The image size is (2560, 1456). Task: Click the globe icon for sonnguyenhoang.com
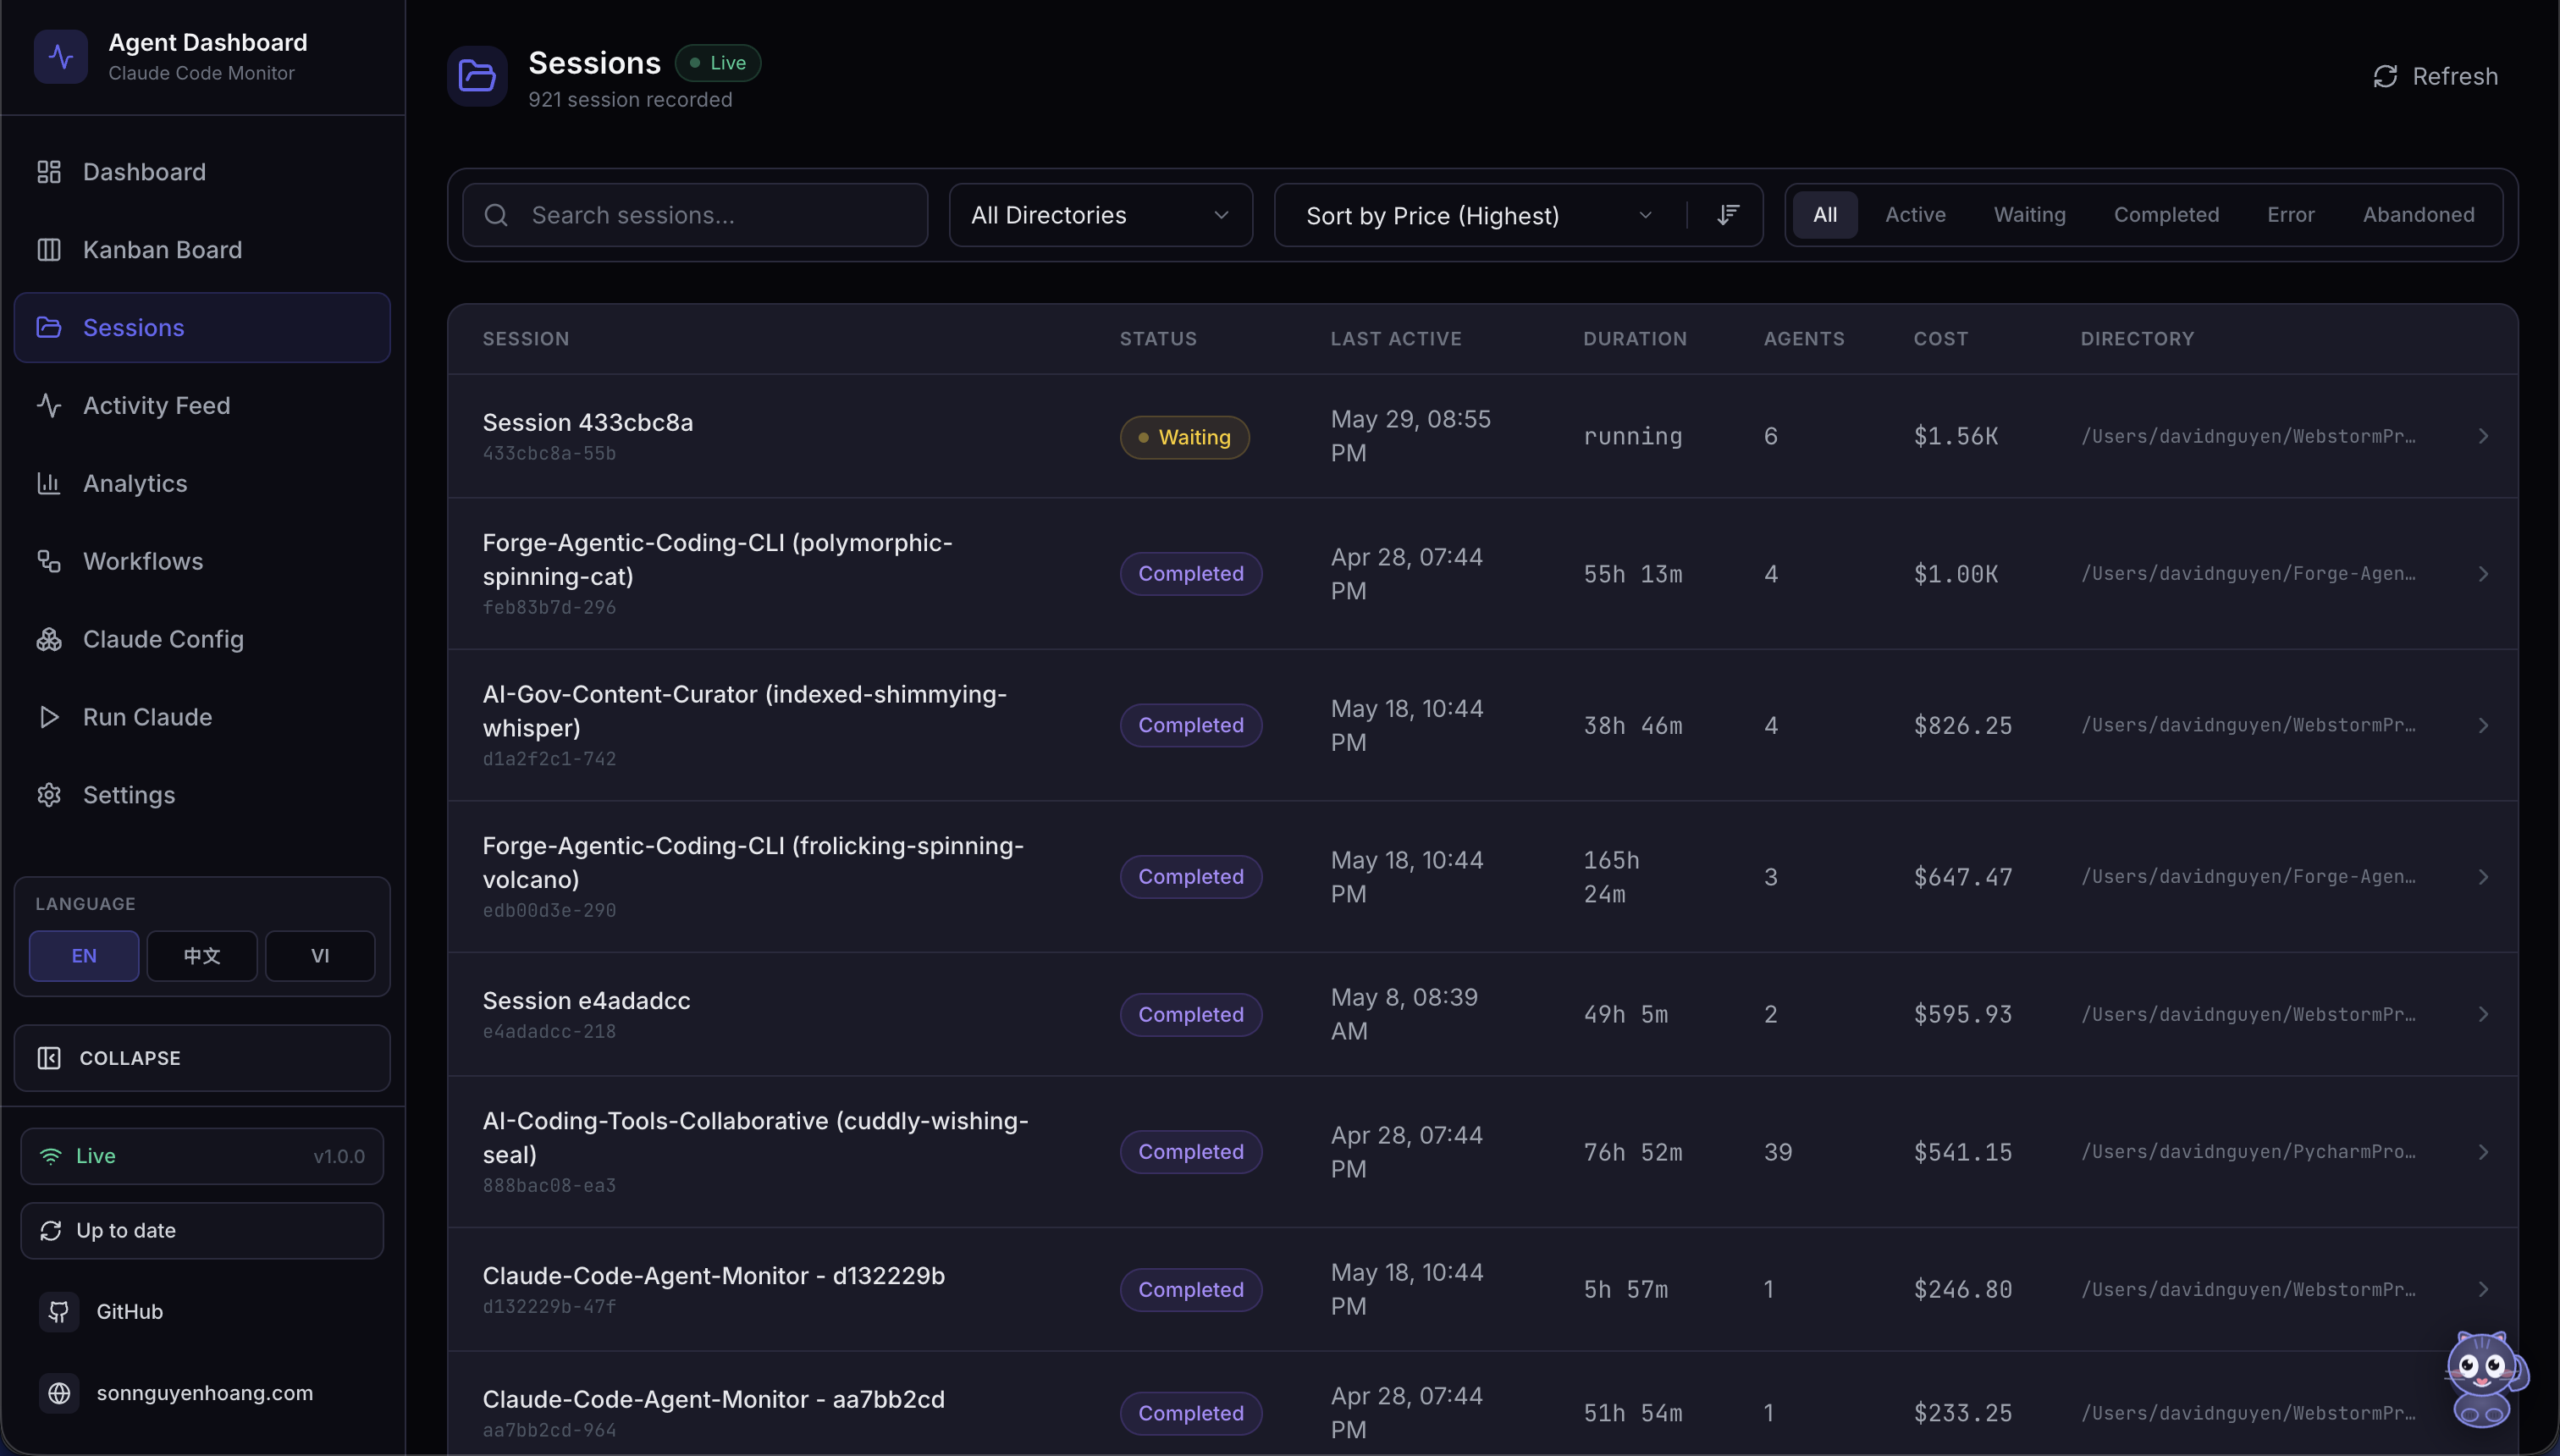pyautogui.click(x=59, y=1394)
